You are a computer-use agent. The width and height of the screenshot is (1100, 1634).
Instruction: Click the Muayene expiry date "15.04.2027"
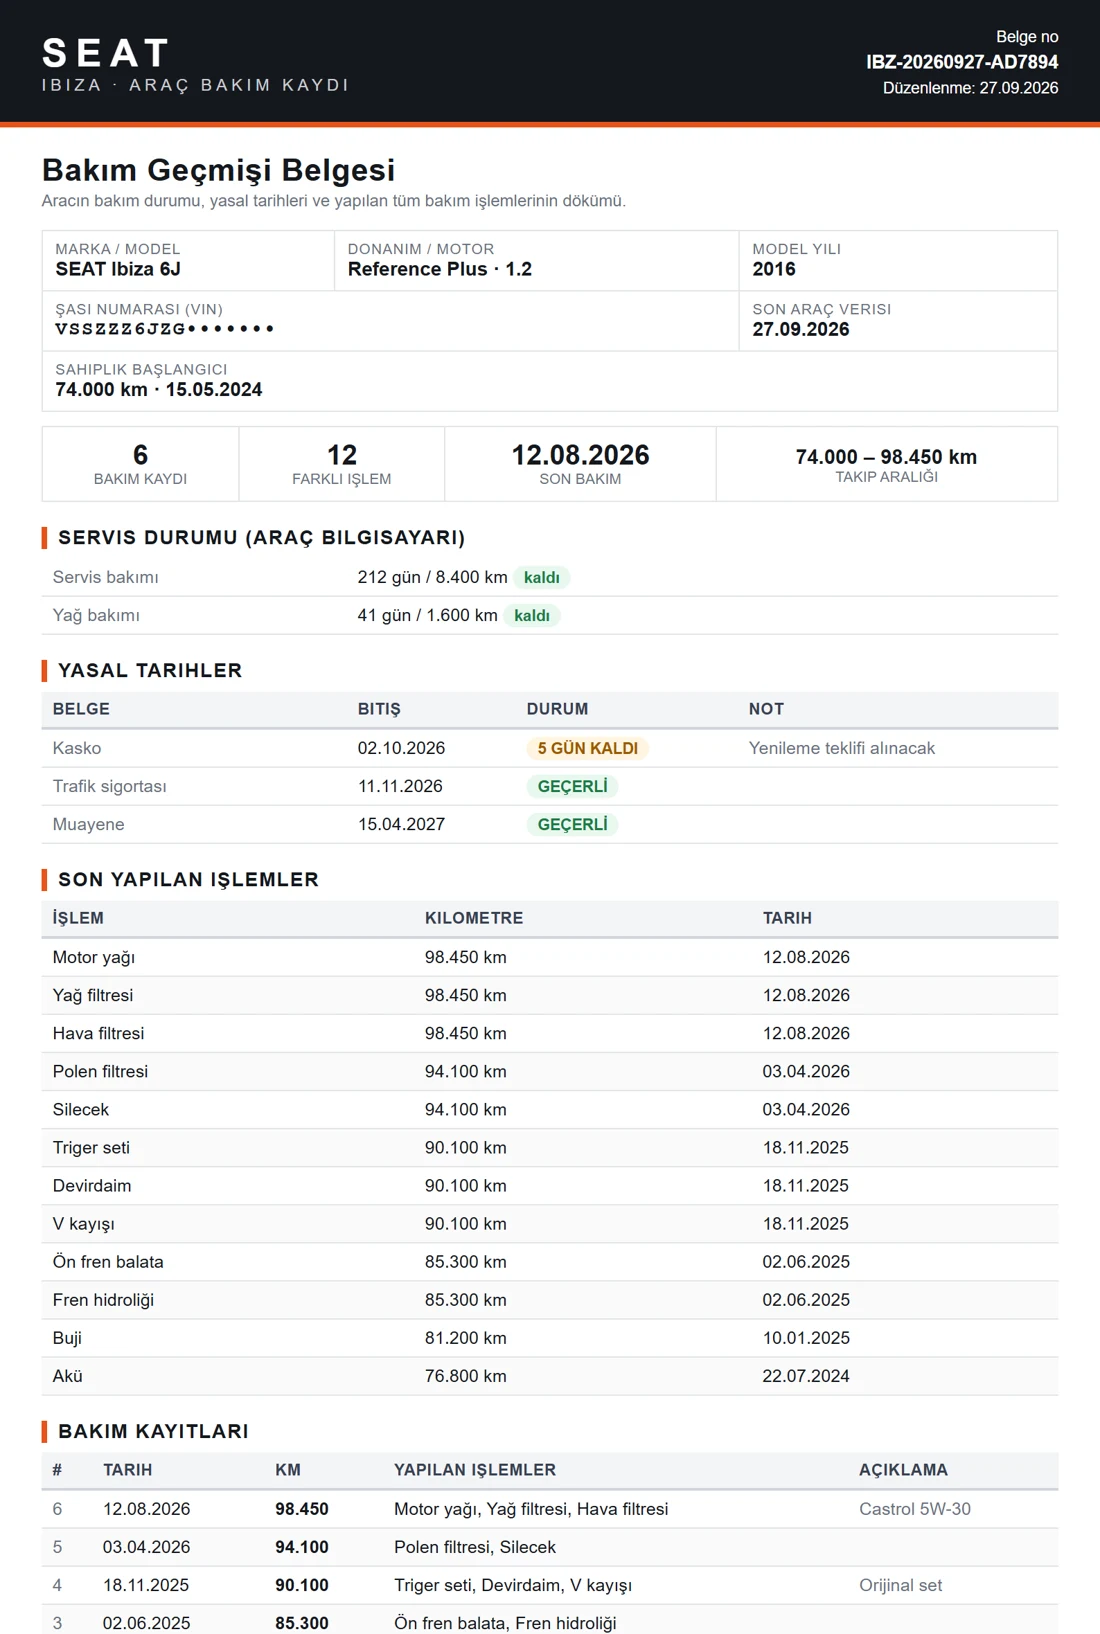point(401,824)
